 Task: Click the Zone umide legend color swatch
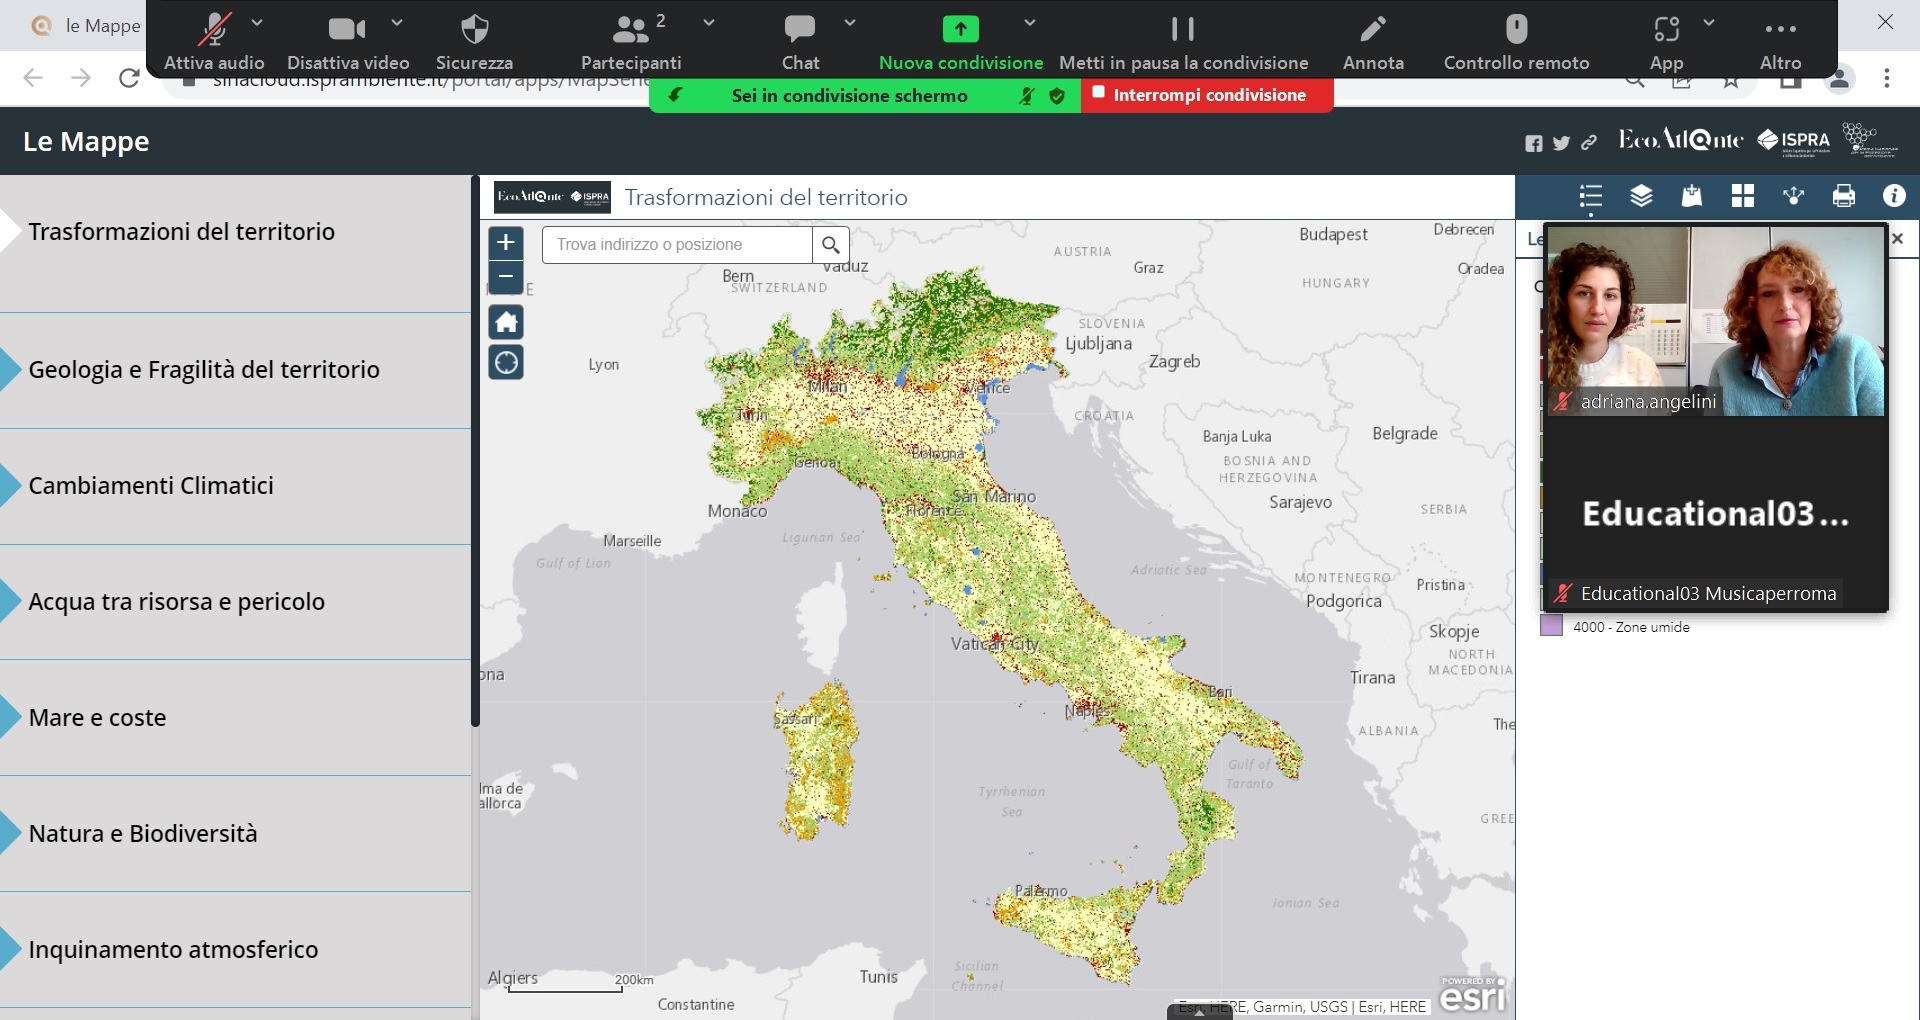click(1551, 627)
